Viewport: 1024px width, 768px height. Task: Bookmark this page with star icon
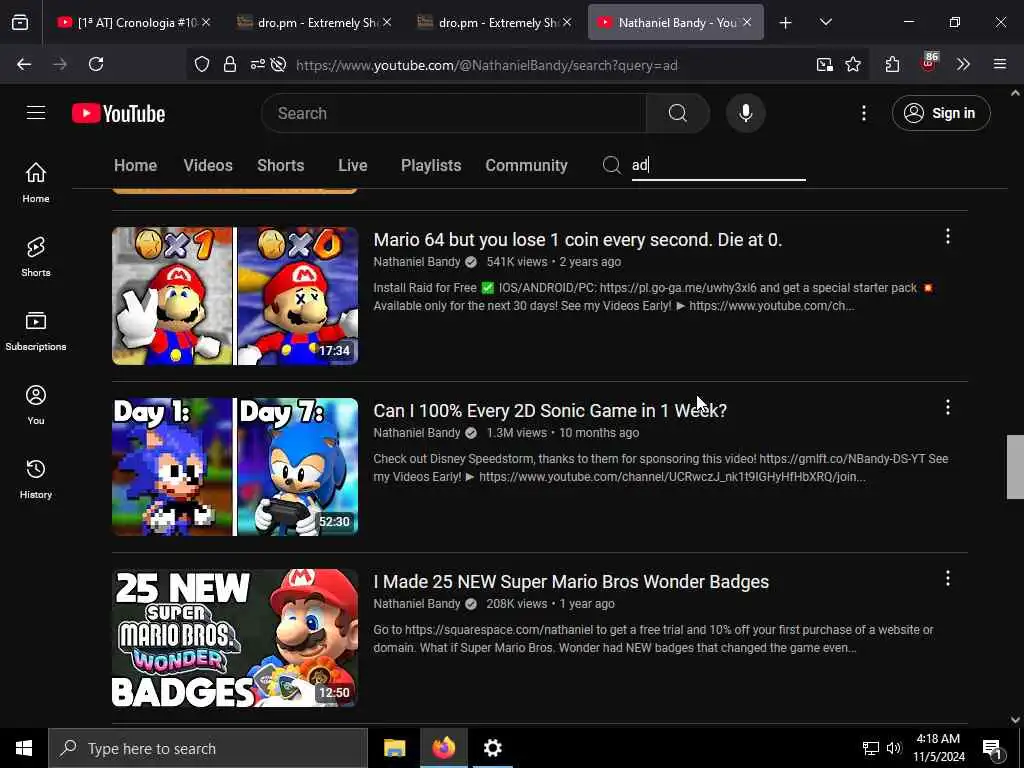tap(852, 64)
